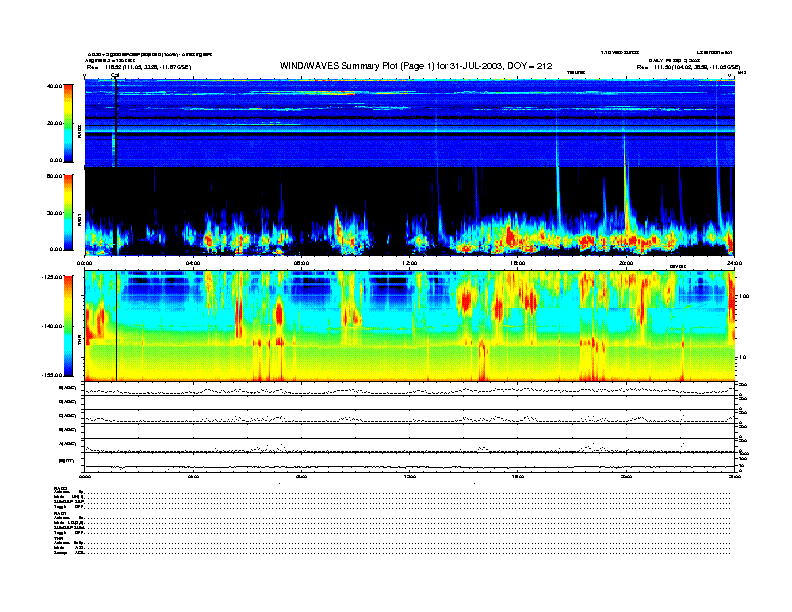This screenshot has height=612, width=792.
Task: Click the RAD1 black-background spectrogram panel
Action: tap(410, 212)
